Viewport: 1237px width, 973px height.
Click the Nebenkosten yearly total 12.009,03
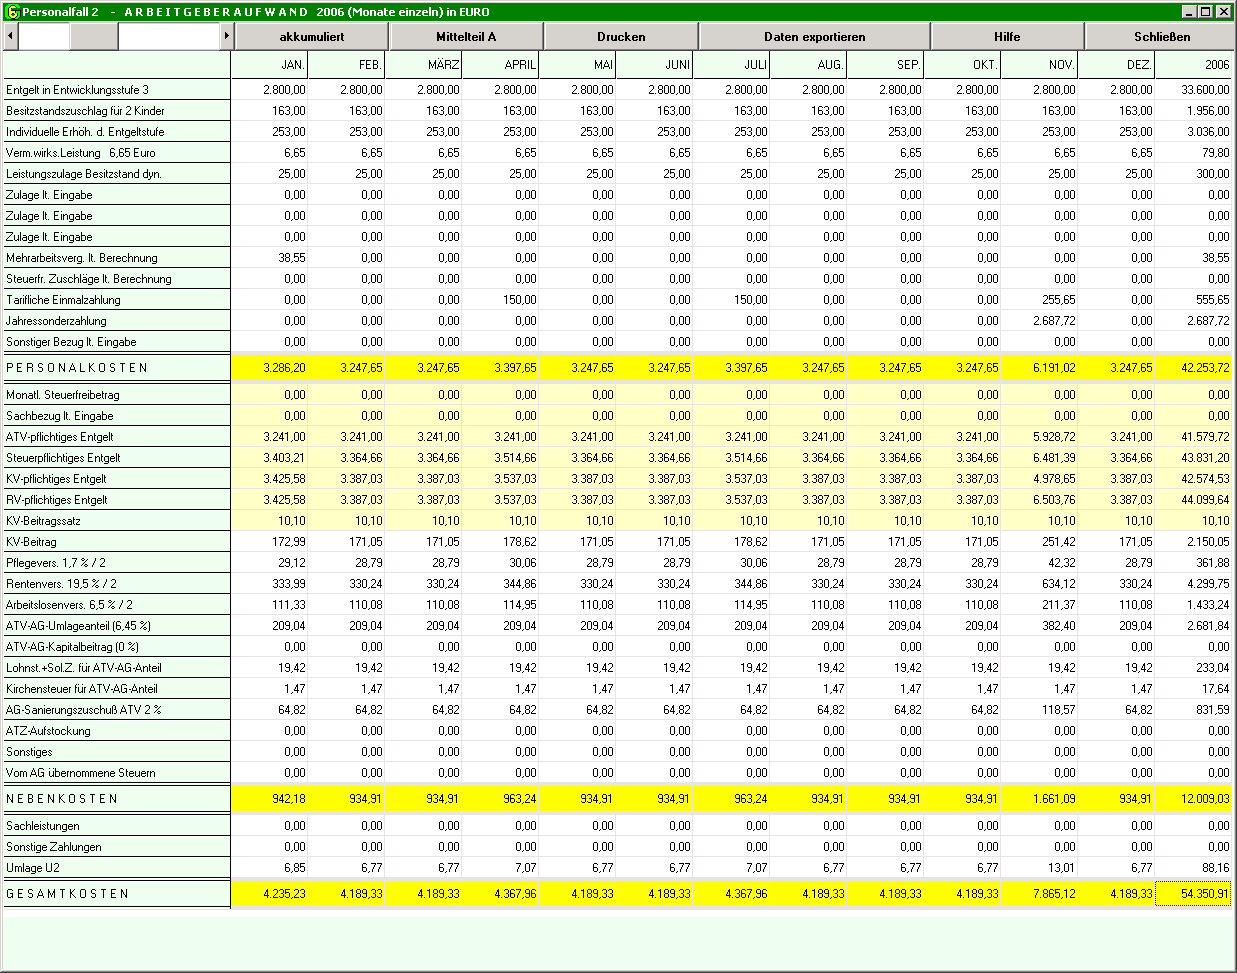[1194, 799]
